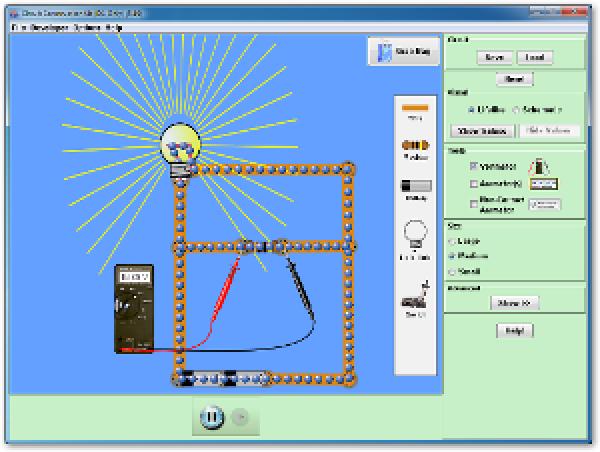Pause the simulation

click(212, 417)
